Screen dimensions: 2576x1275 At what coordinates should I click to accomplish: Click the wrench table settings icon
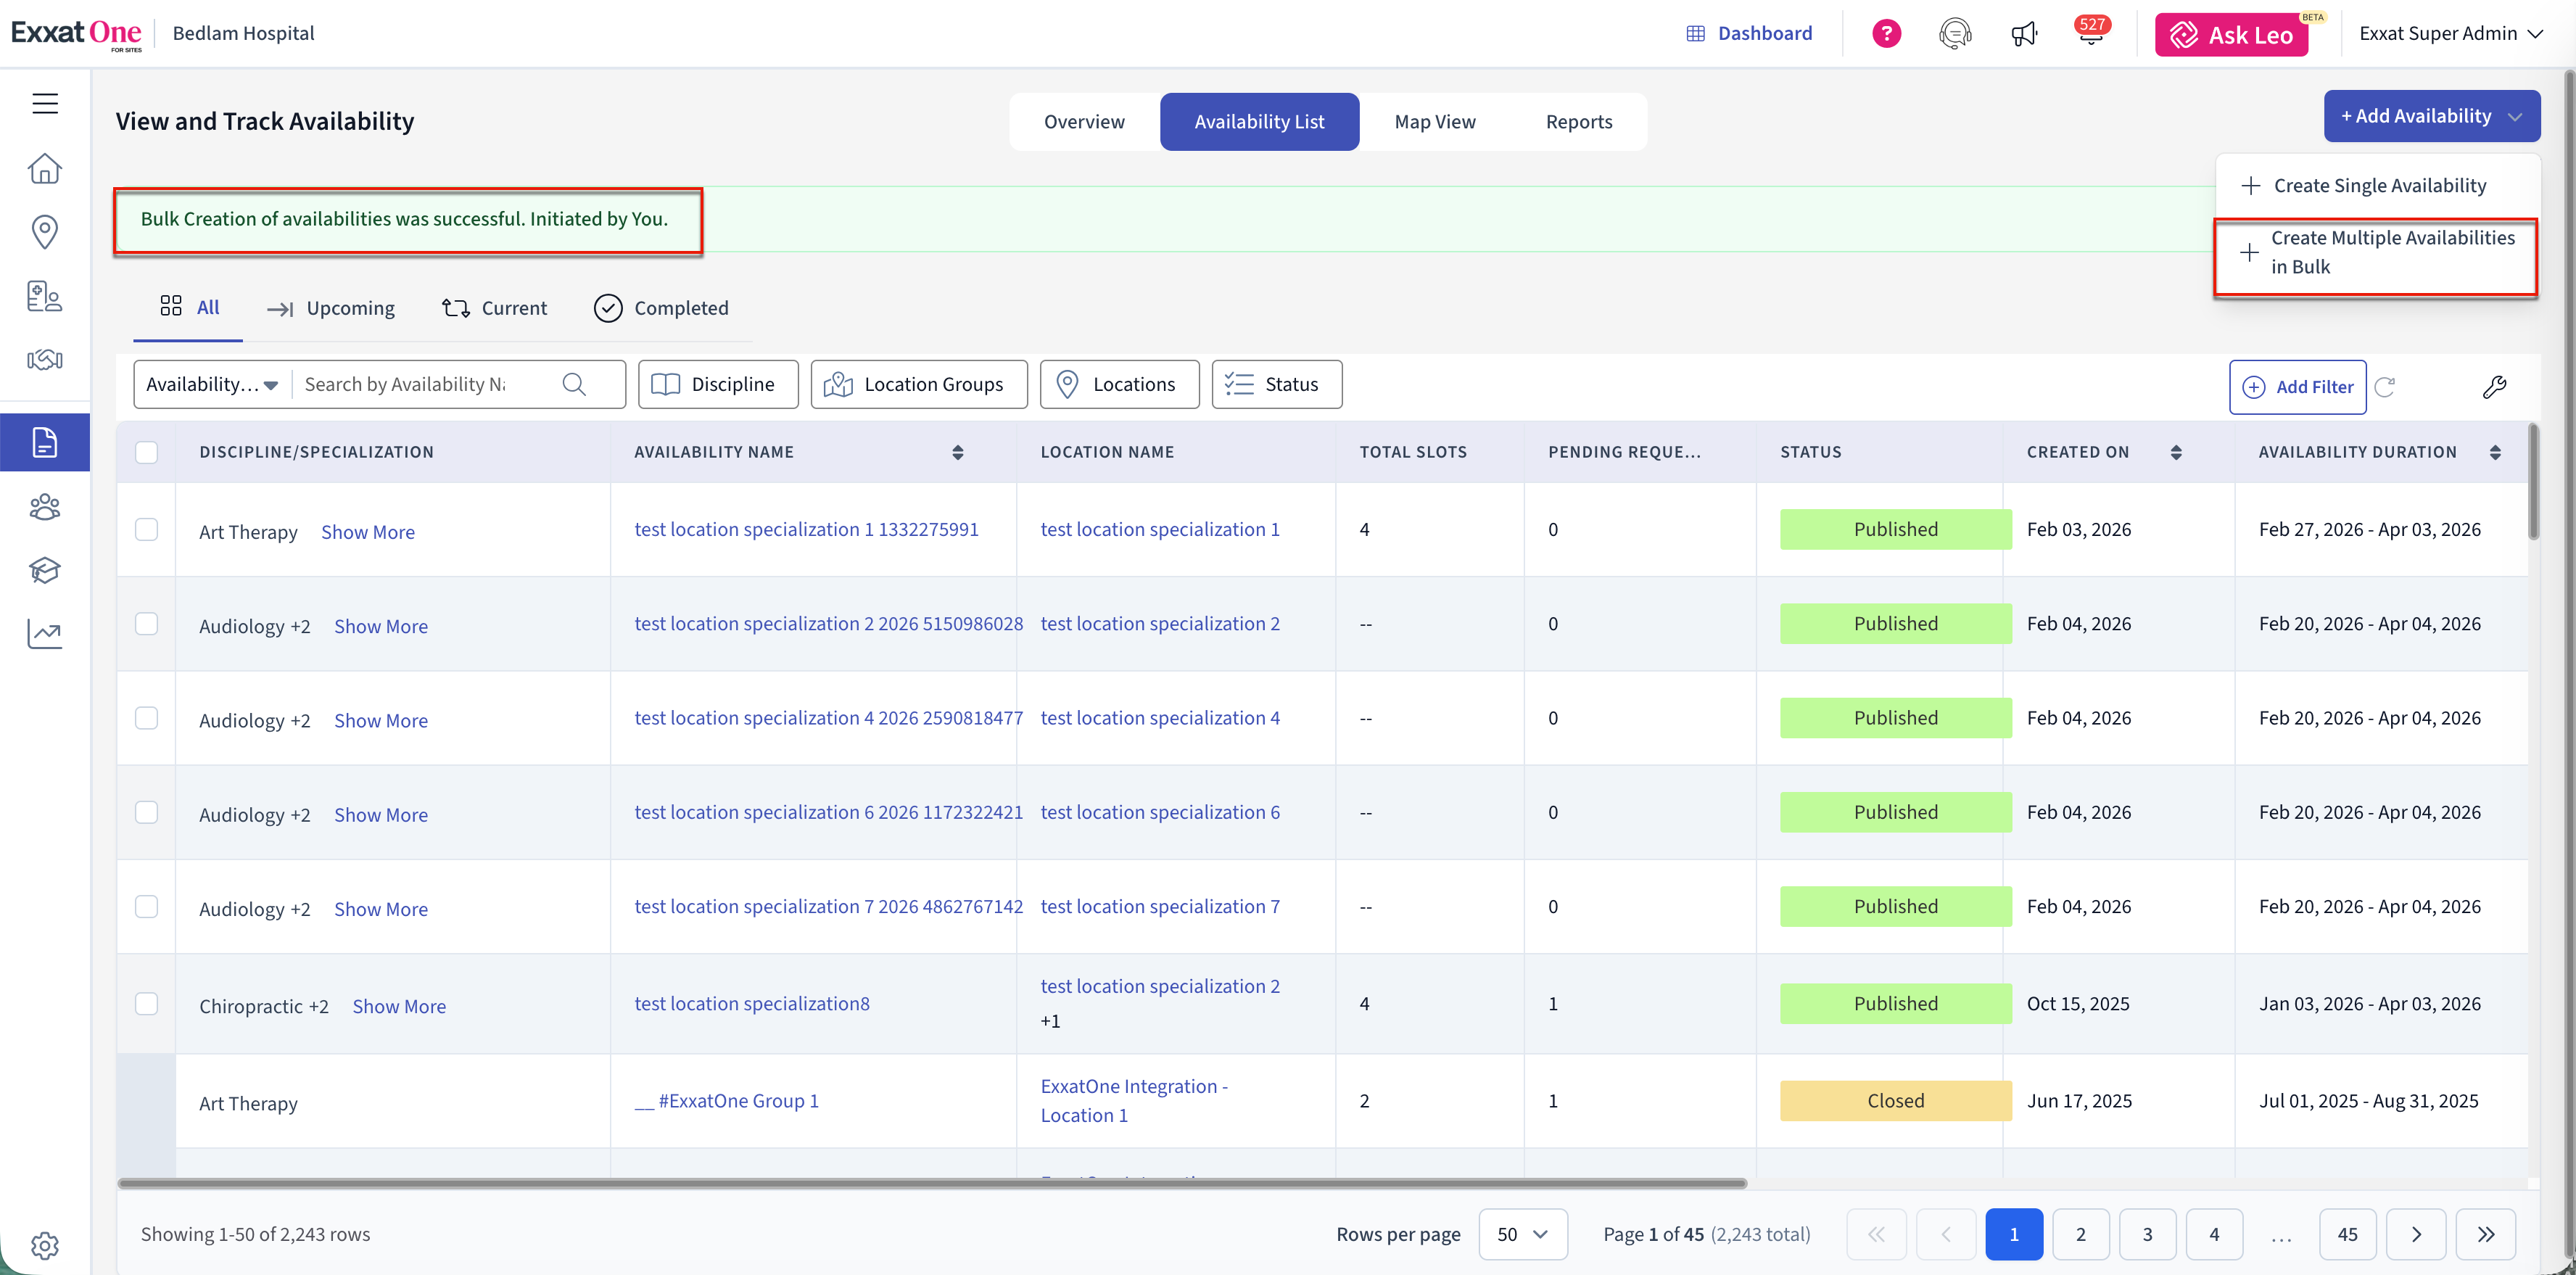[2494, 387]
